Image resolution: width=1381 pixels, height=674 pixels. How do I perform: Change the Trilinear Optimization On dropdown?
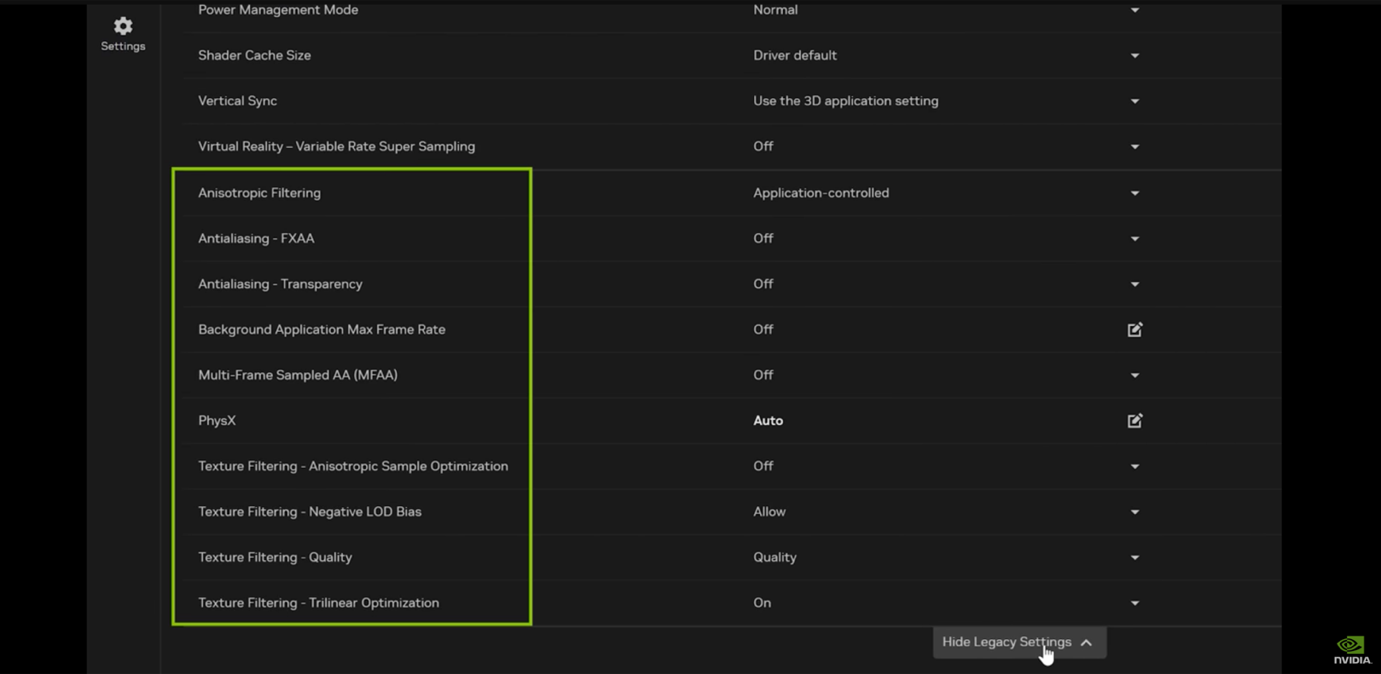[1135, 603]
